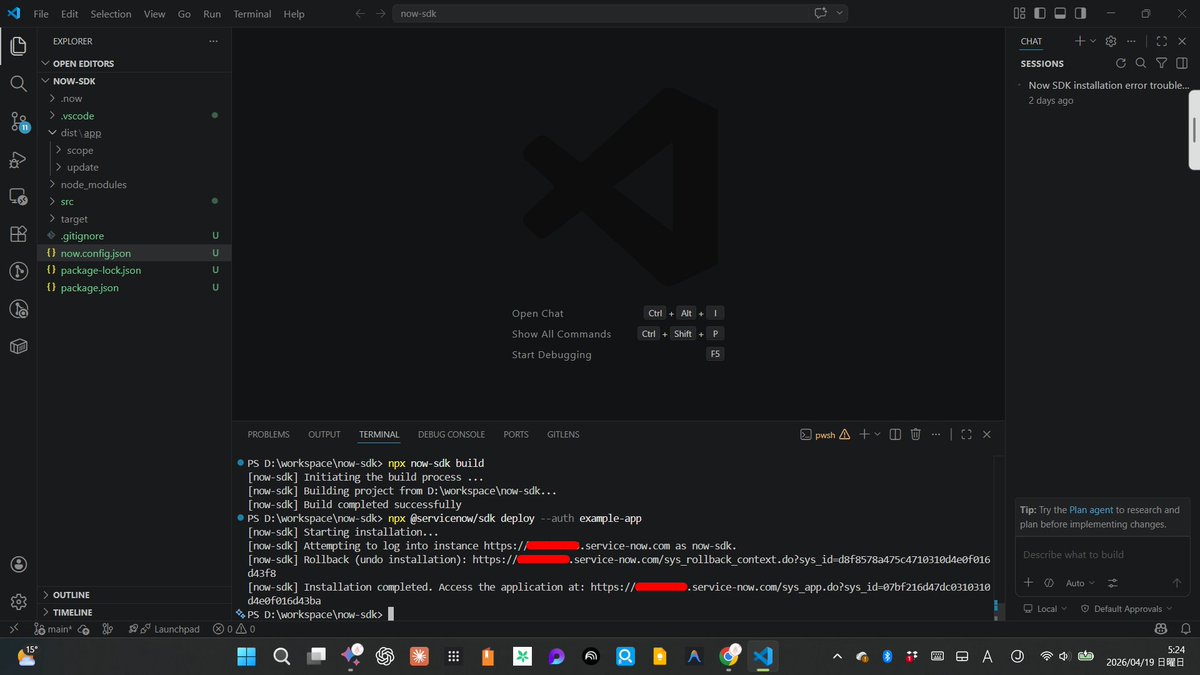The height and width of the screenshot is (675, 1200).
Task: Open Remote Explorer in activity bar
Action: 18,197
